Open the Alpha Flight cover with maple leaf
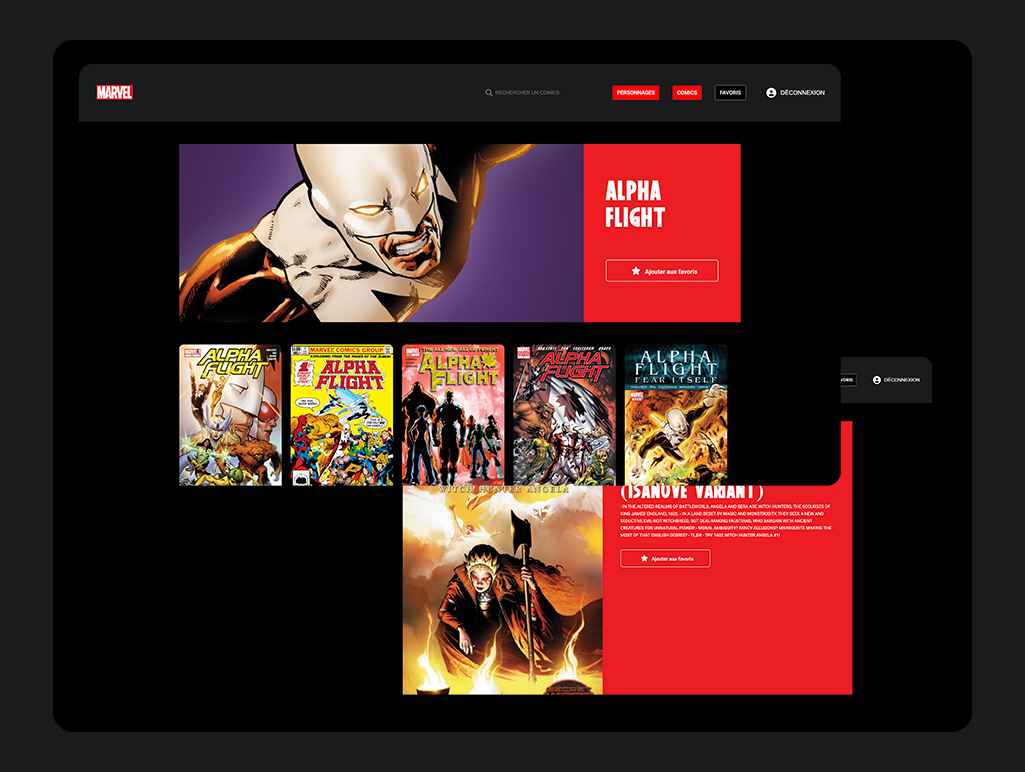1025x772 pixels. 564,415
